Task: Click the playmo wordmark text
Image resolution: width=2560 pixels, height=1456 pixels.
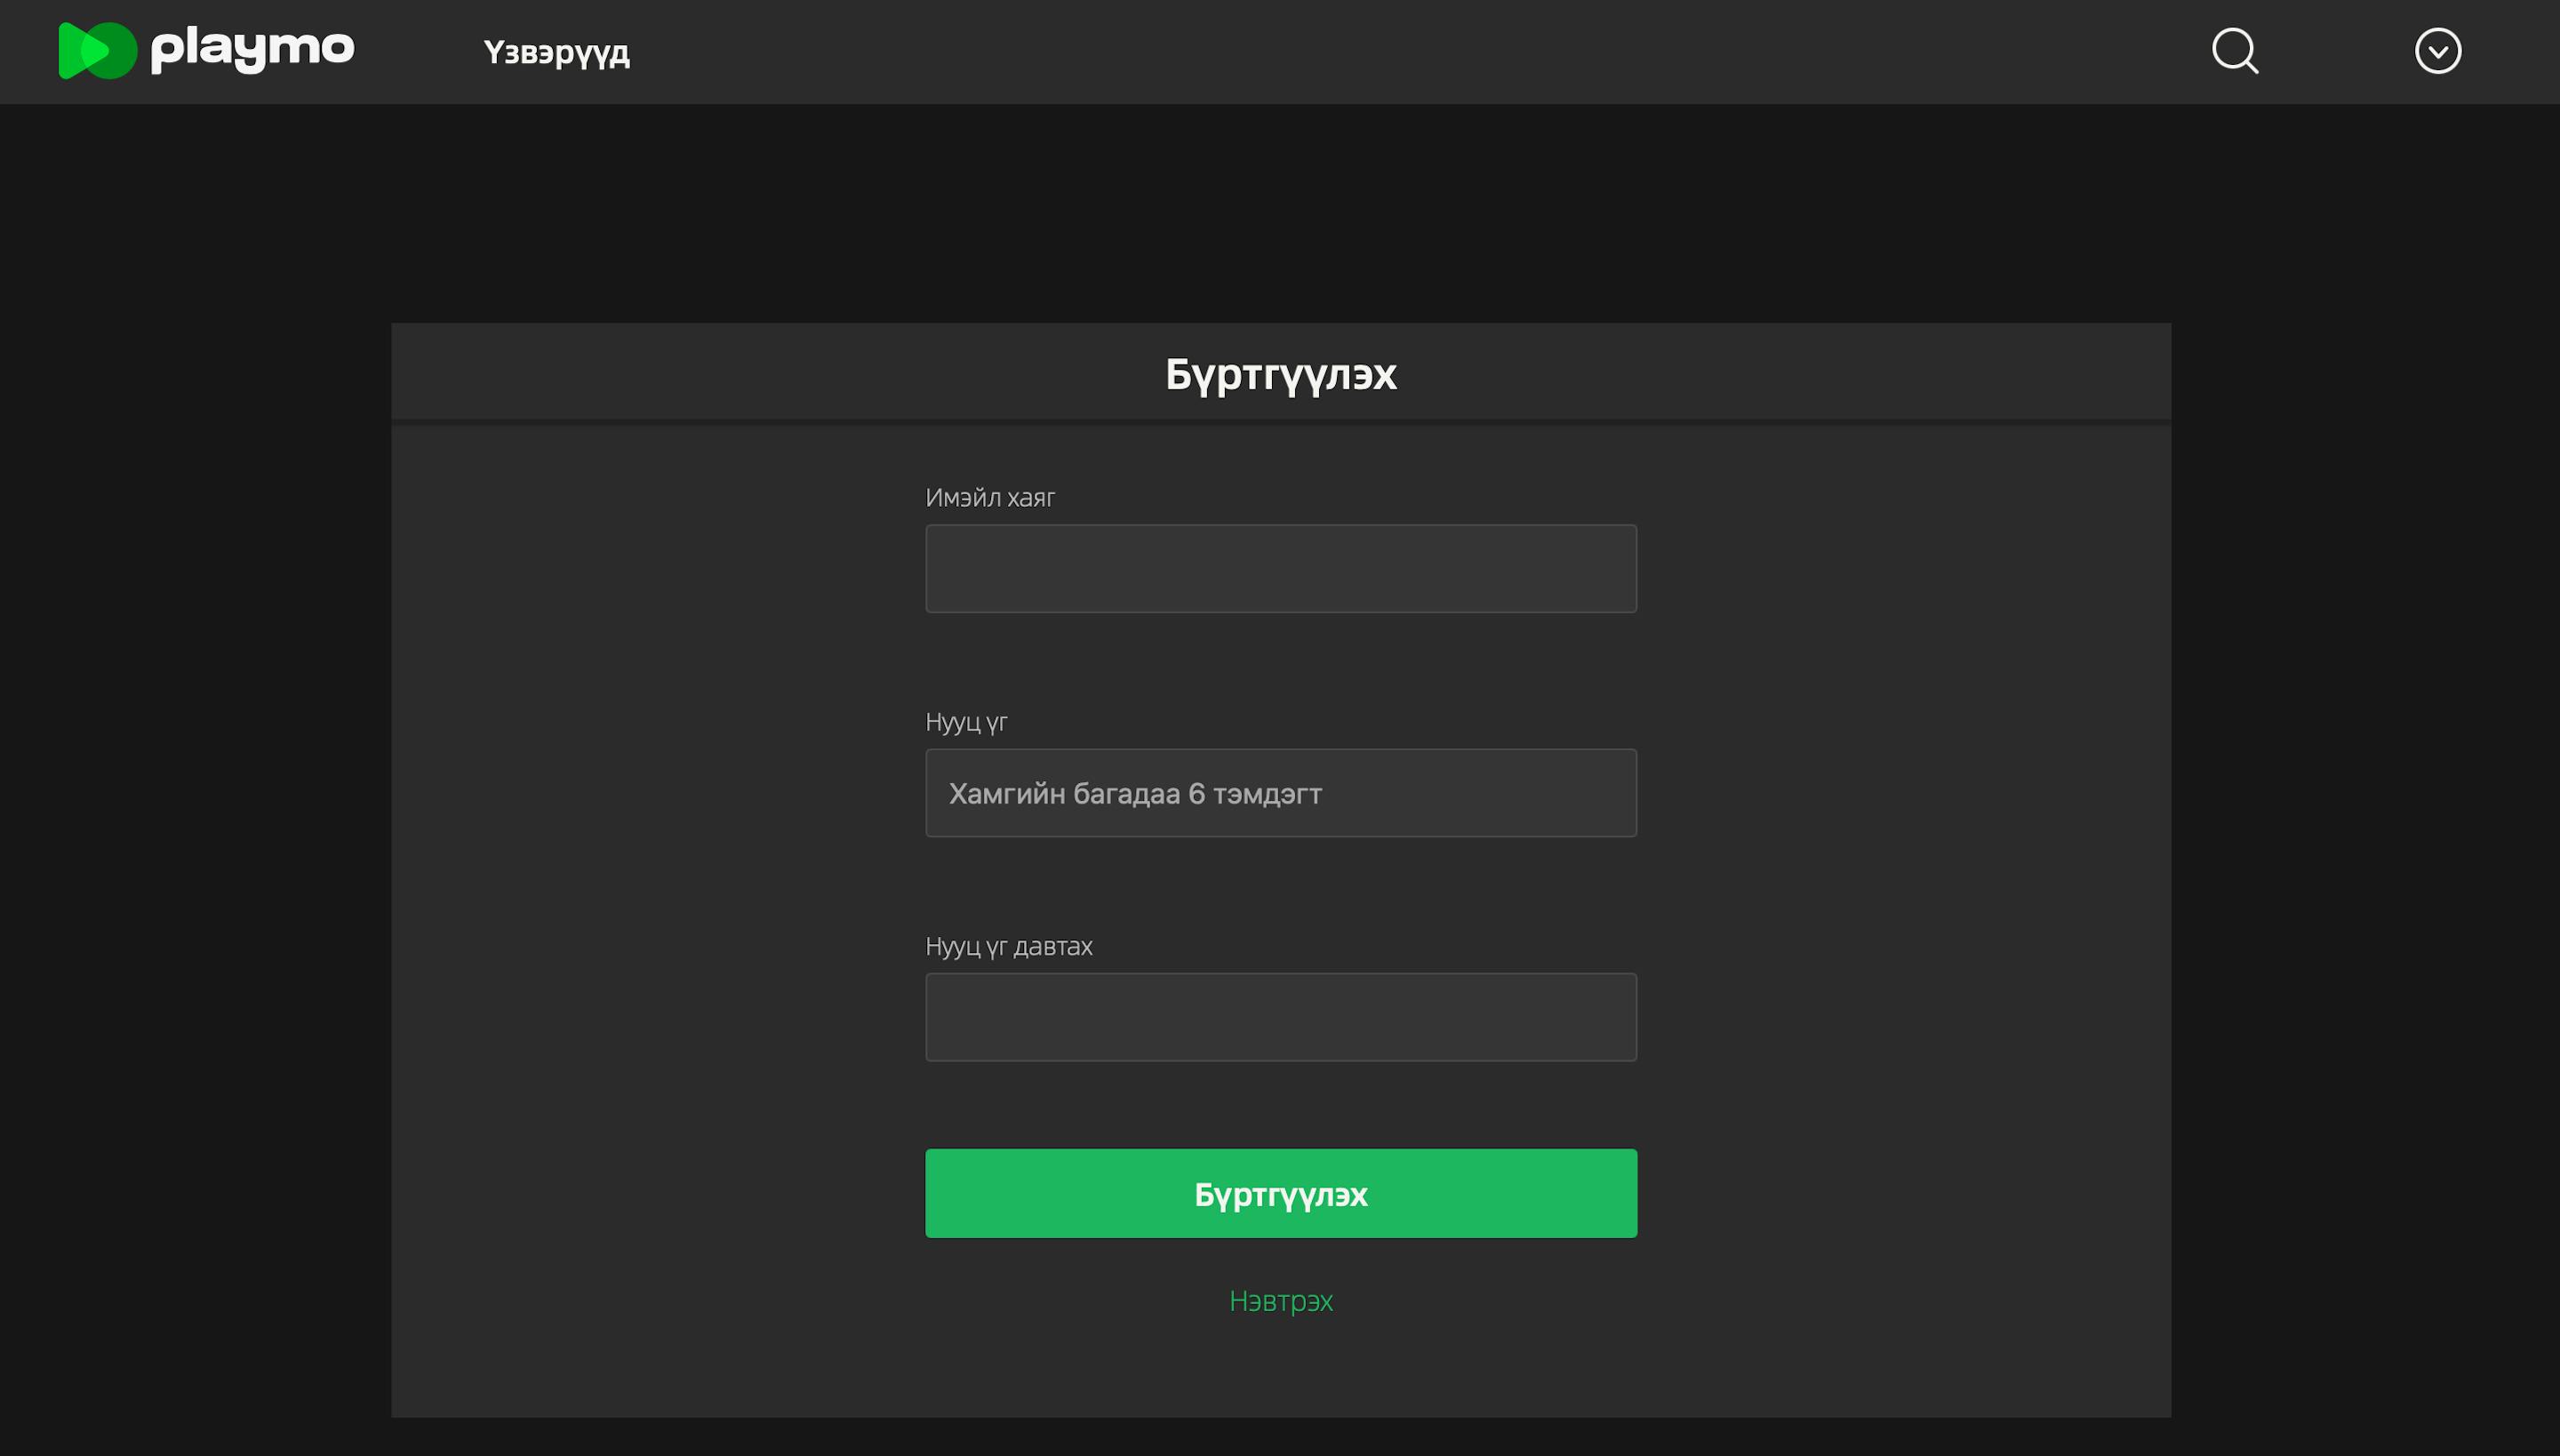Action: point(252,48)
